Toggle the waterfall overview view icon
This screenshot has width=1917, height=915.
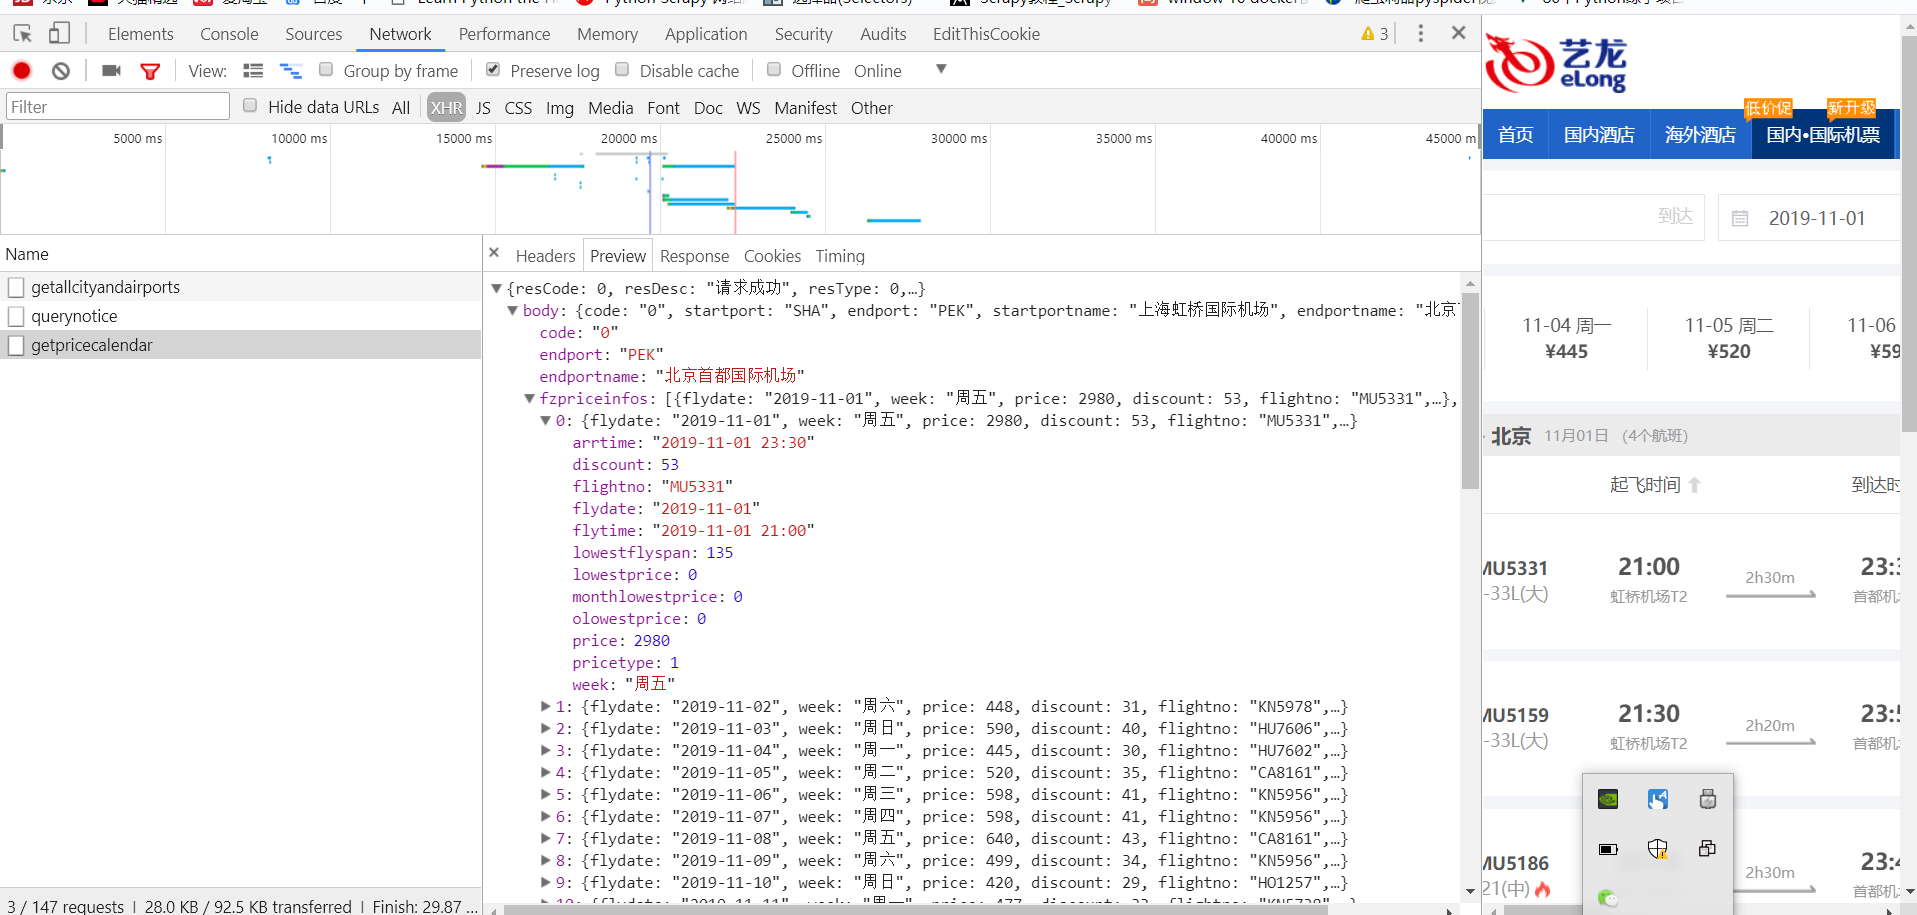coord(290,71)
